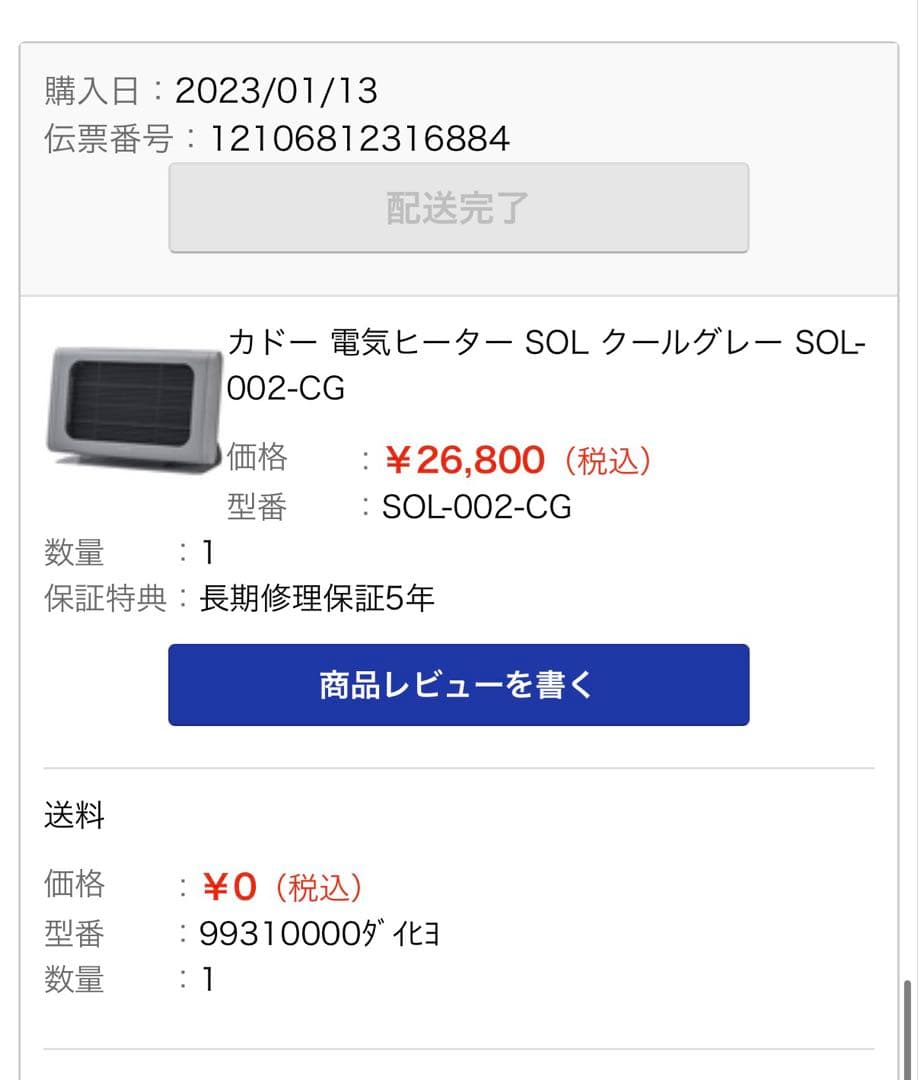Click the heater product thumbnail image

point(130,410)
